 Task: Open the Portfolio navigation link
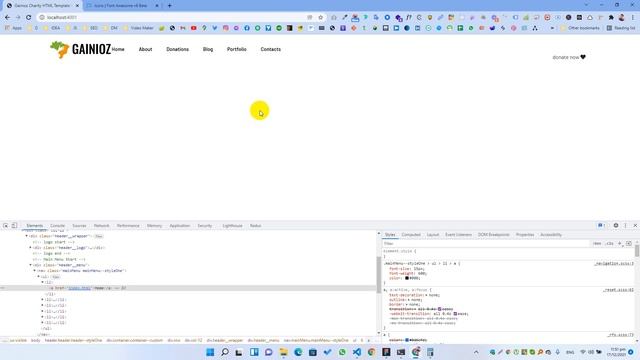pyautogui.click(x=237, y=49)
